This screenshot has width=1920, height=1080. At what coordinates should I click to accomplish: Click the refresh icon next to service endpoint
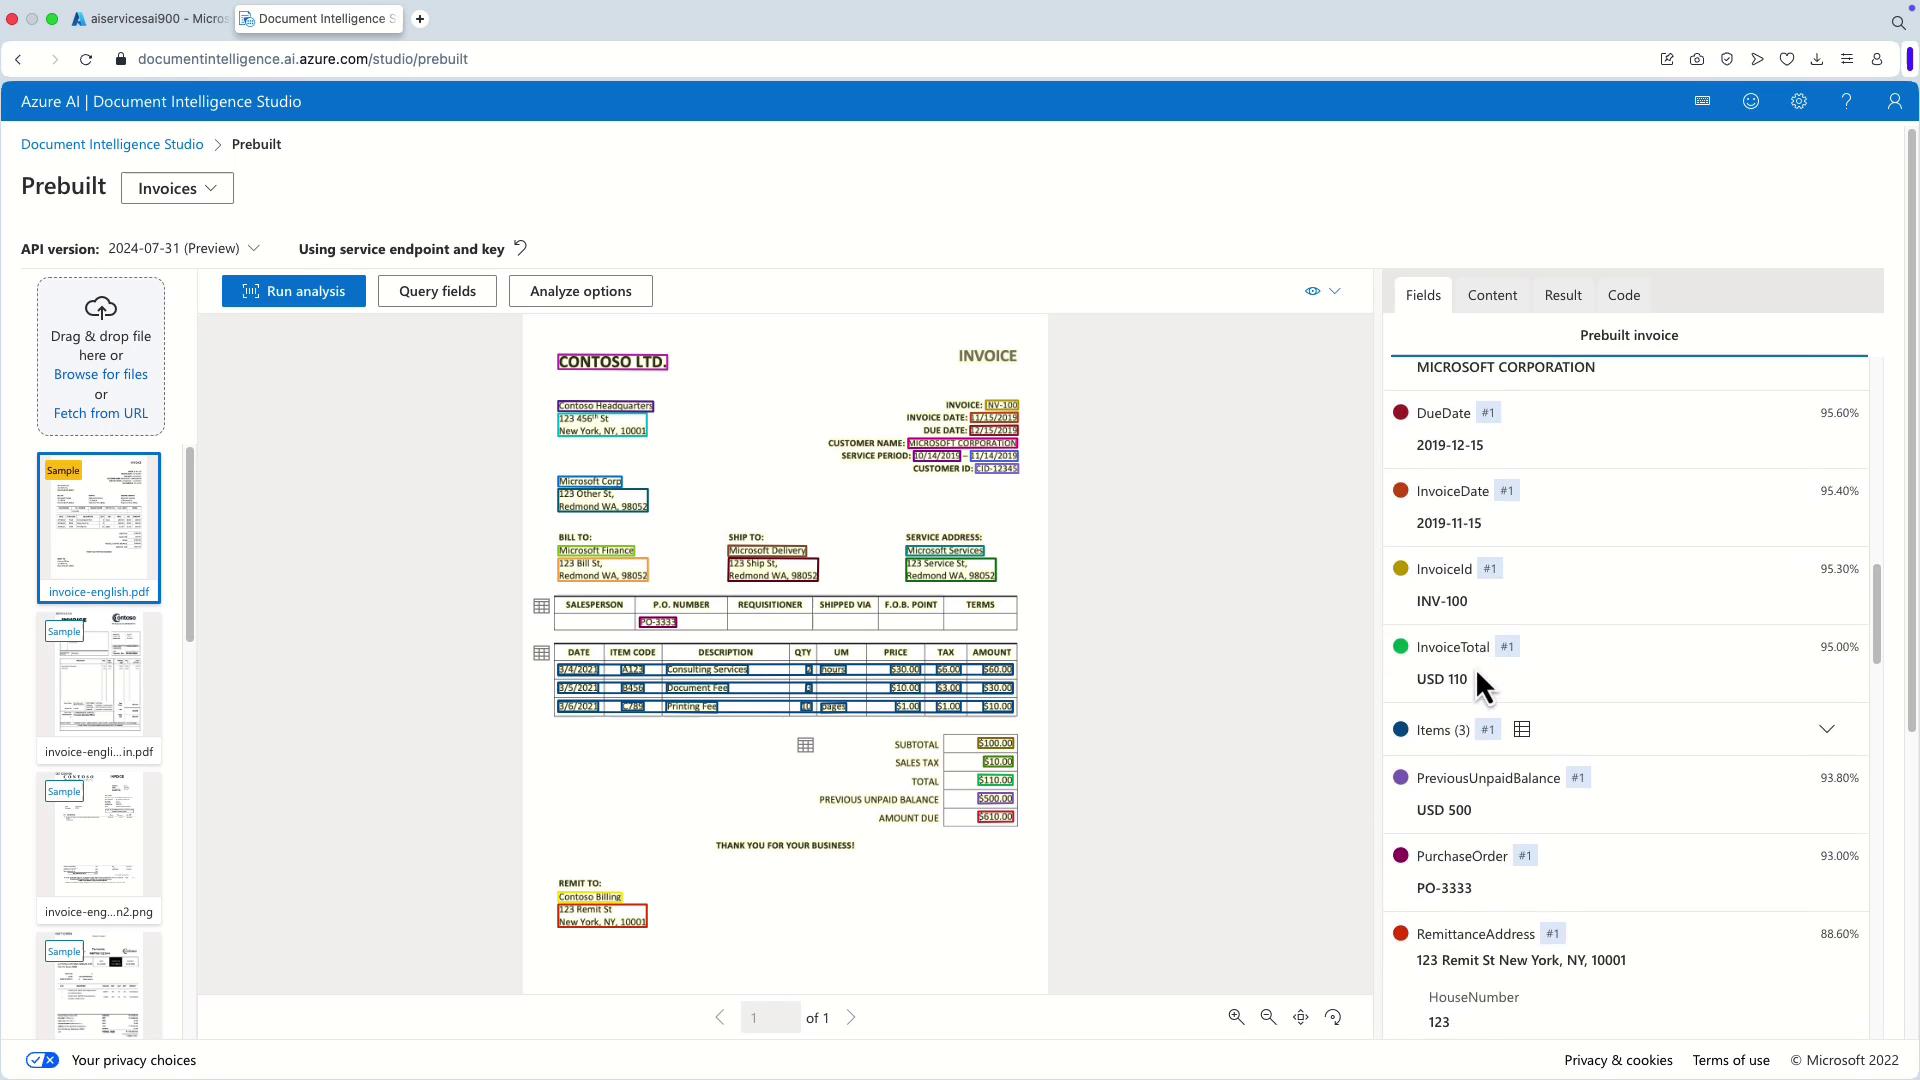(x=520, y=248)
